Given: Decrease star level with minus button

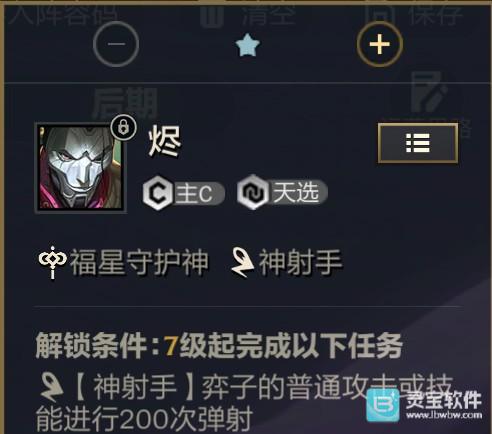Looking at the screenshot, I should (x=116, y=44).
